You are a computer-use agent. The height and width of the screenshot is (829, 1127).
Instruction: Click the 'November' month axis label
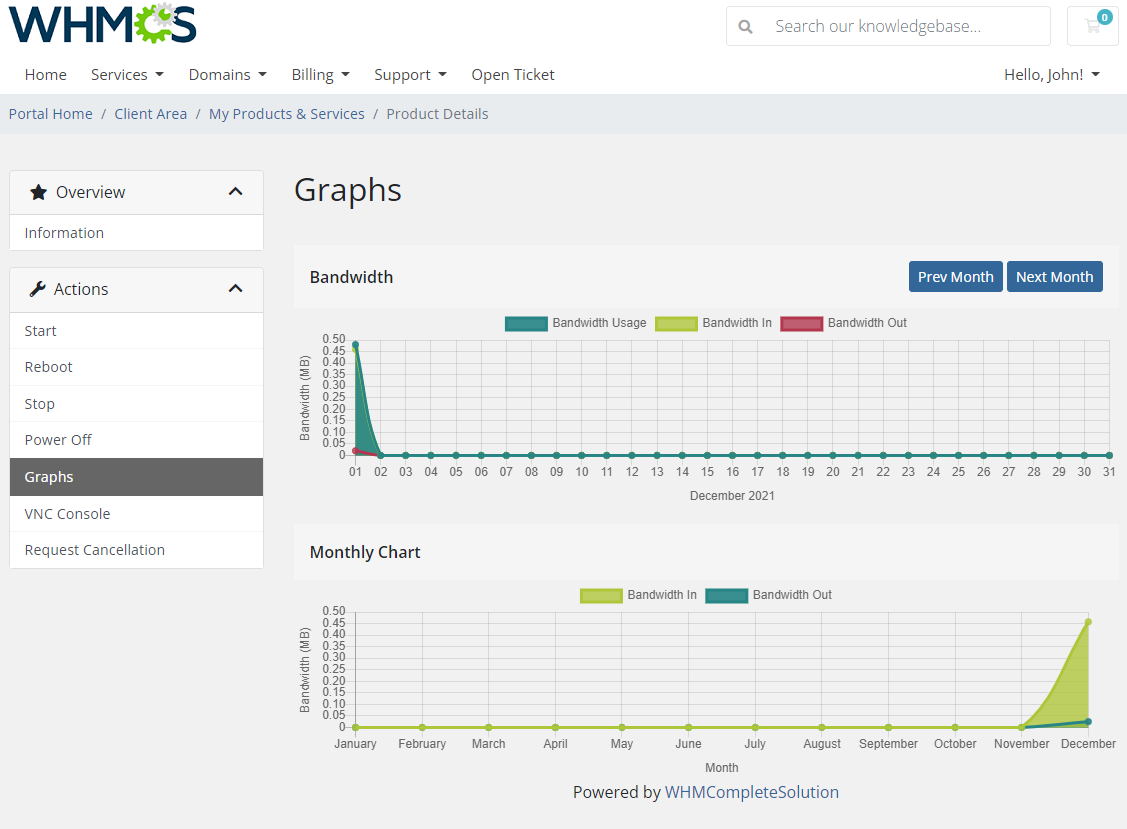click(x=1021, y=743)
